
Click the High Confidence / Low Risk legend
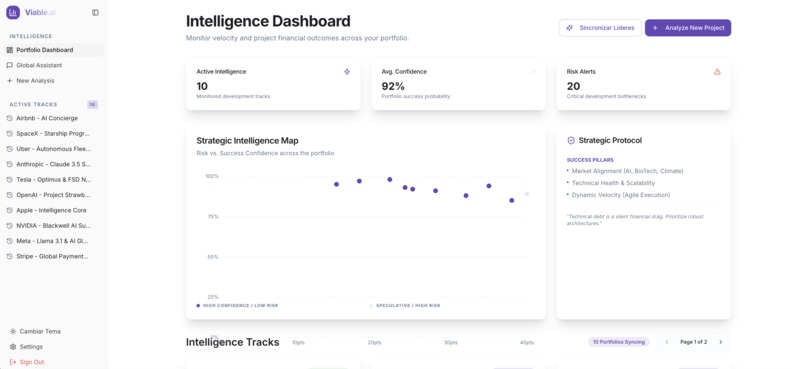pyautogui.click(x=237, y=306)
